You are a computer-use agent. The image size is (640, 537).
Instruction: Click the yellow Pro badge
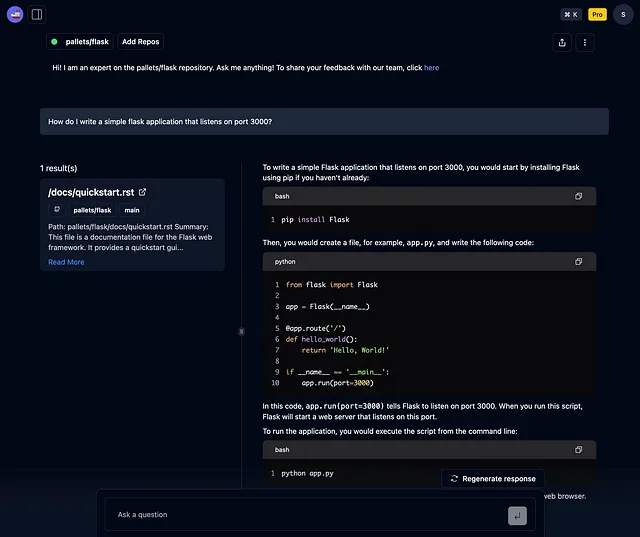point(597,14)
